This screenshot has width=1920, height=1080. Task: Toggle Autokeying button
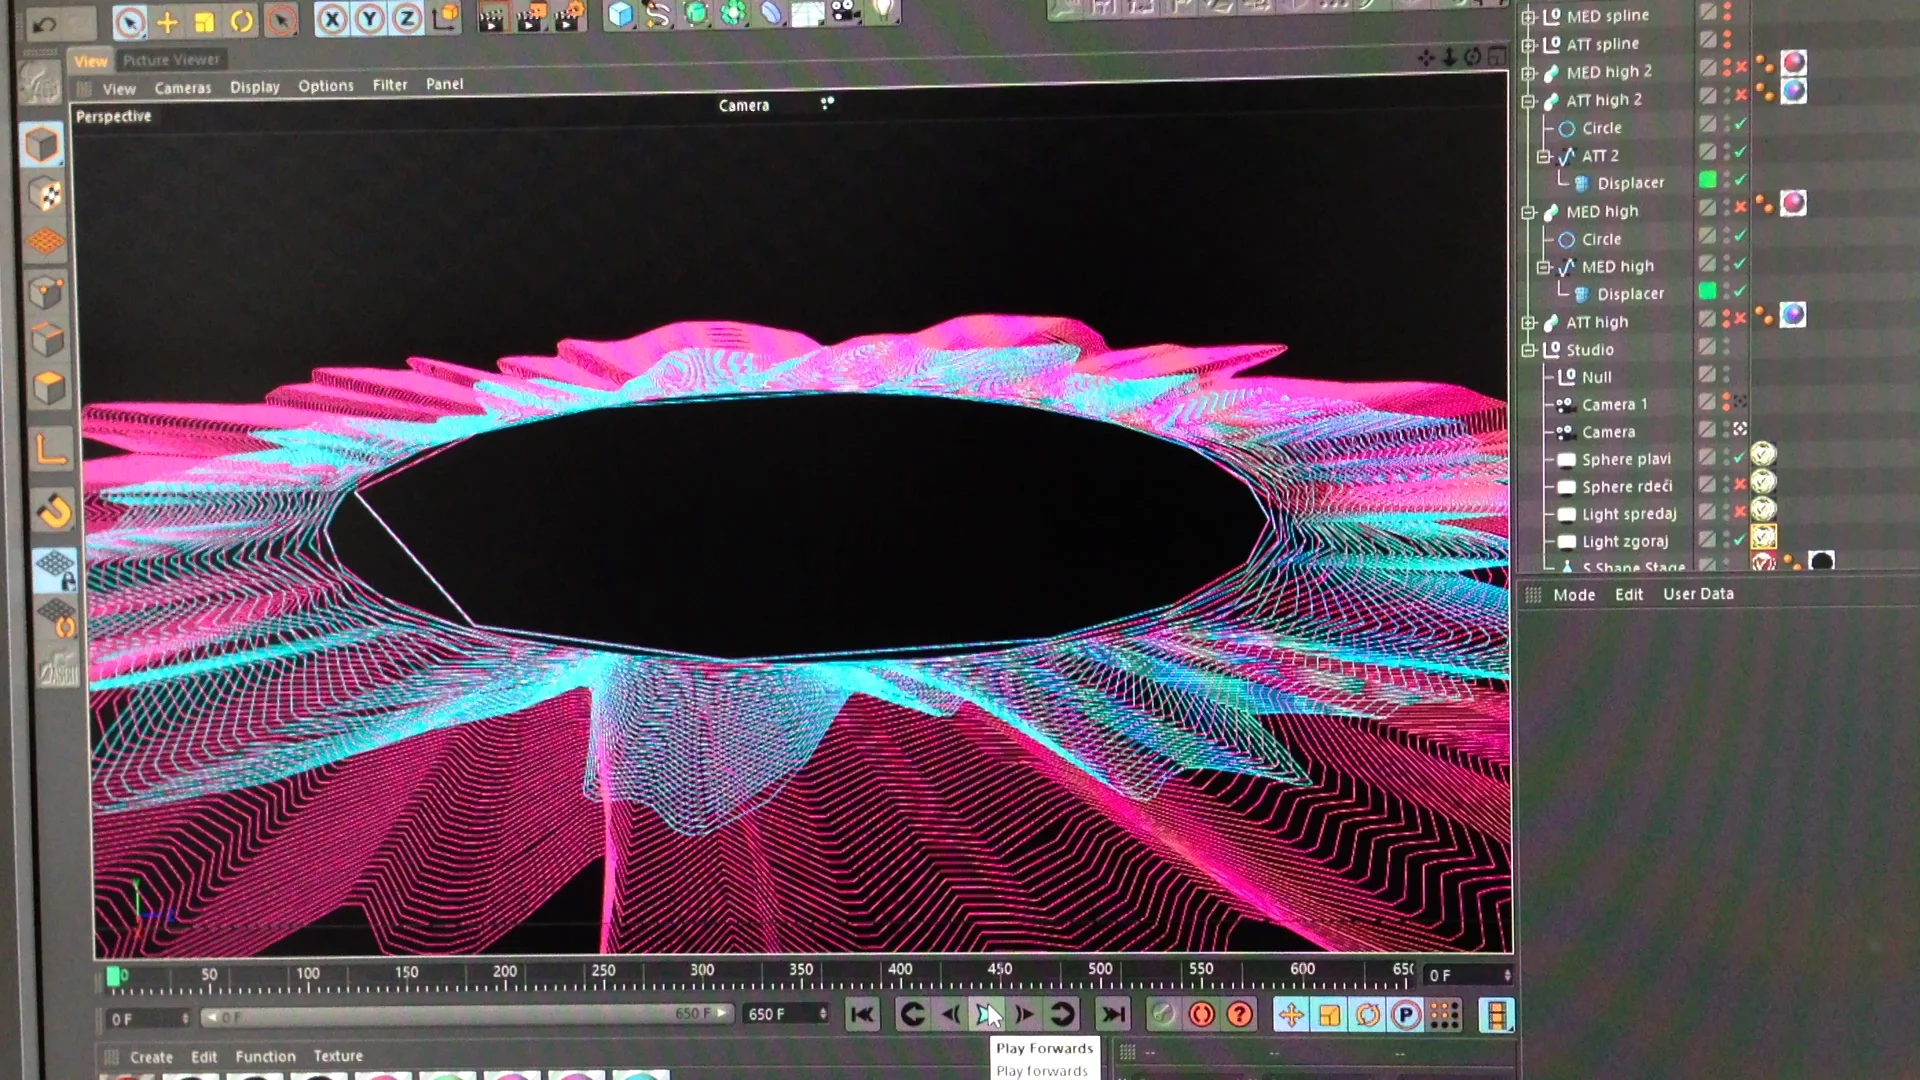1202,1015
